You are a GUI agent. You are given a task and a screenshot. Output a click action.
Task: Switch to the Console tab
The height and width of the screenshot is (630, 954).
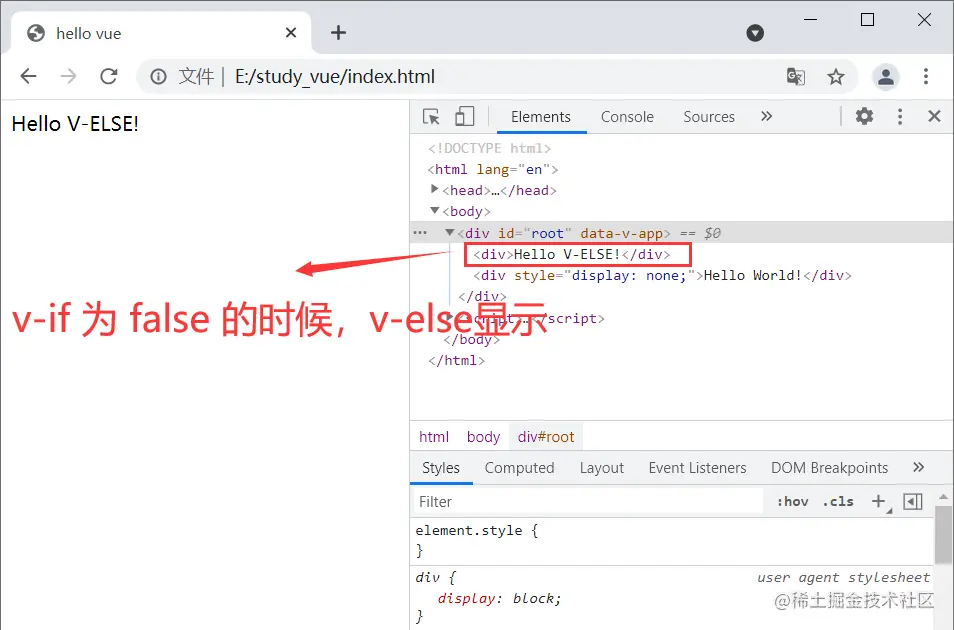(x=627, y=117)
